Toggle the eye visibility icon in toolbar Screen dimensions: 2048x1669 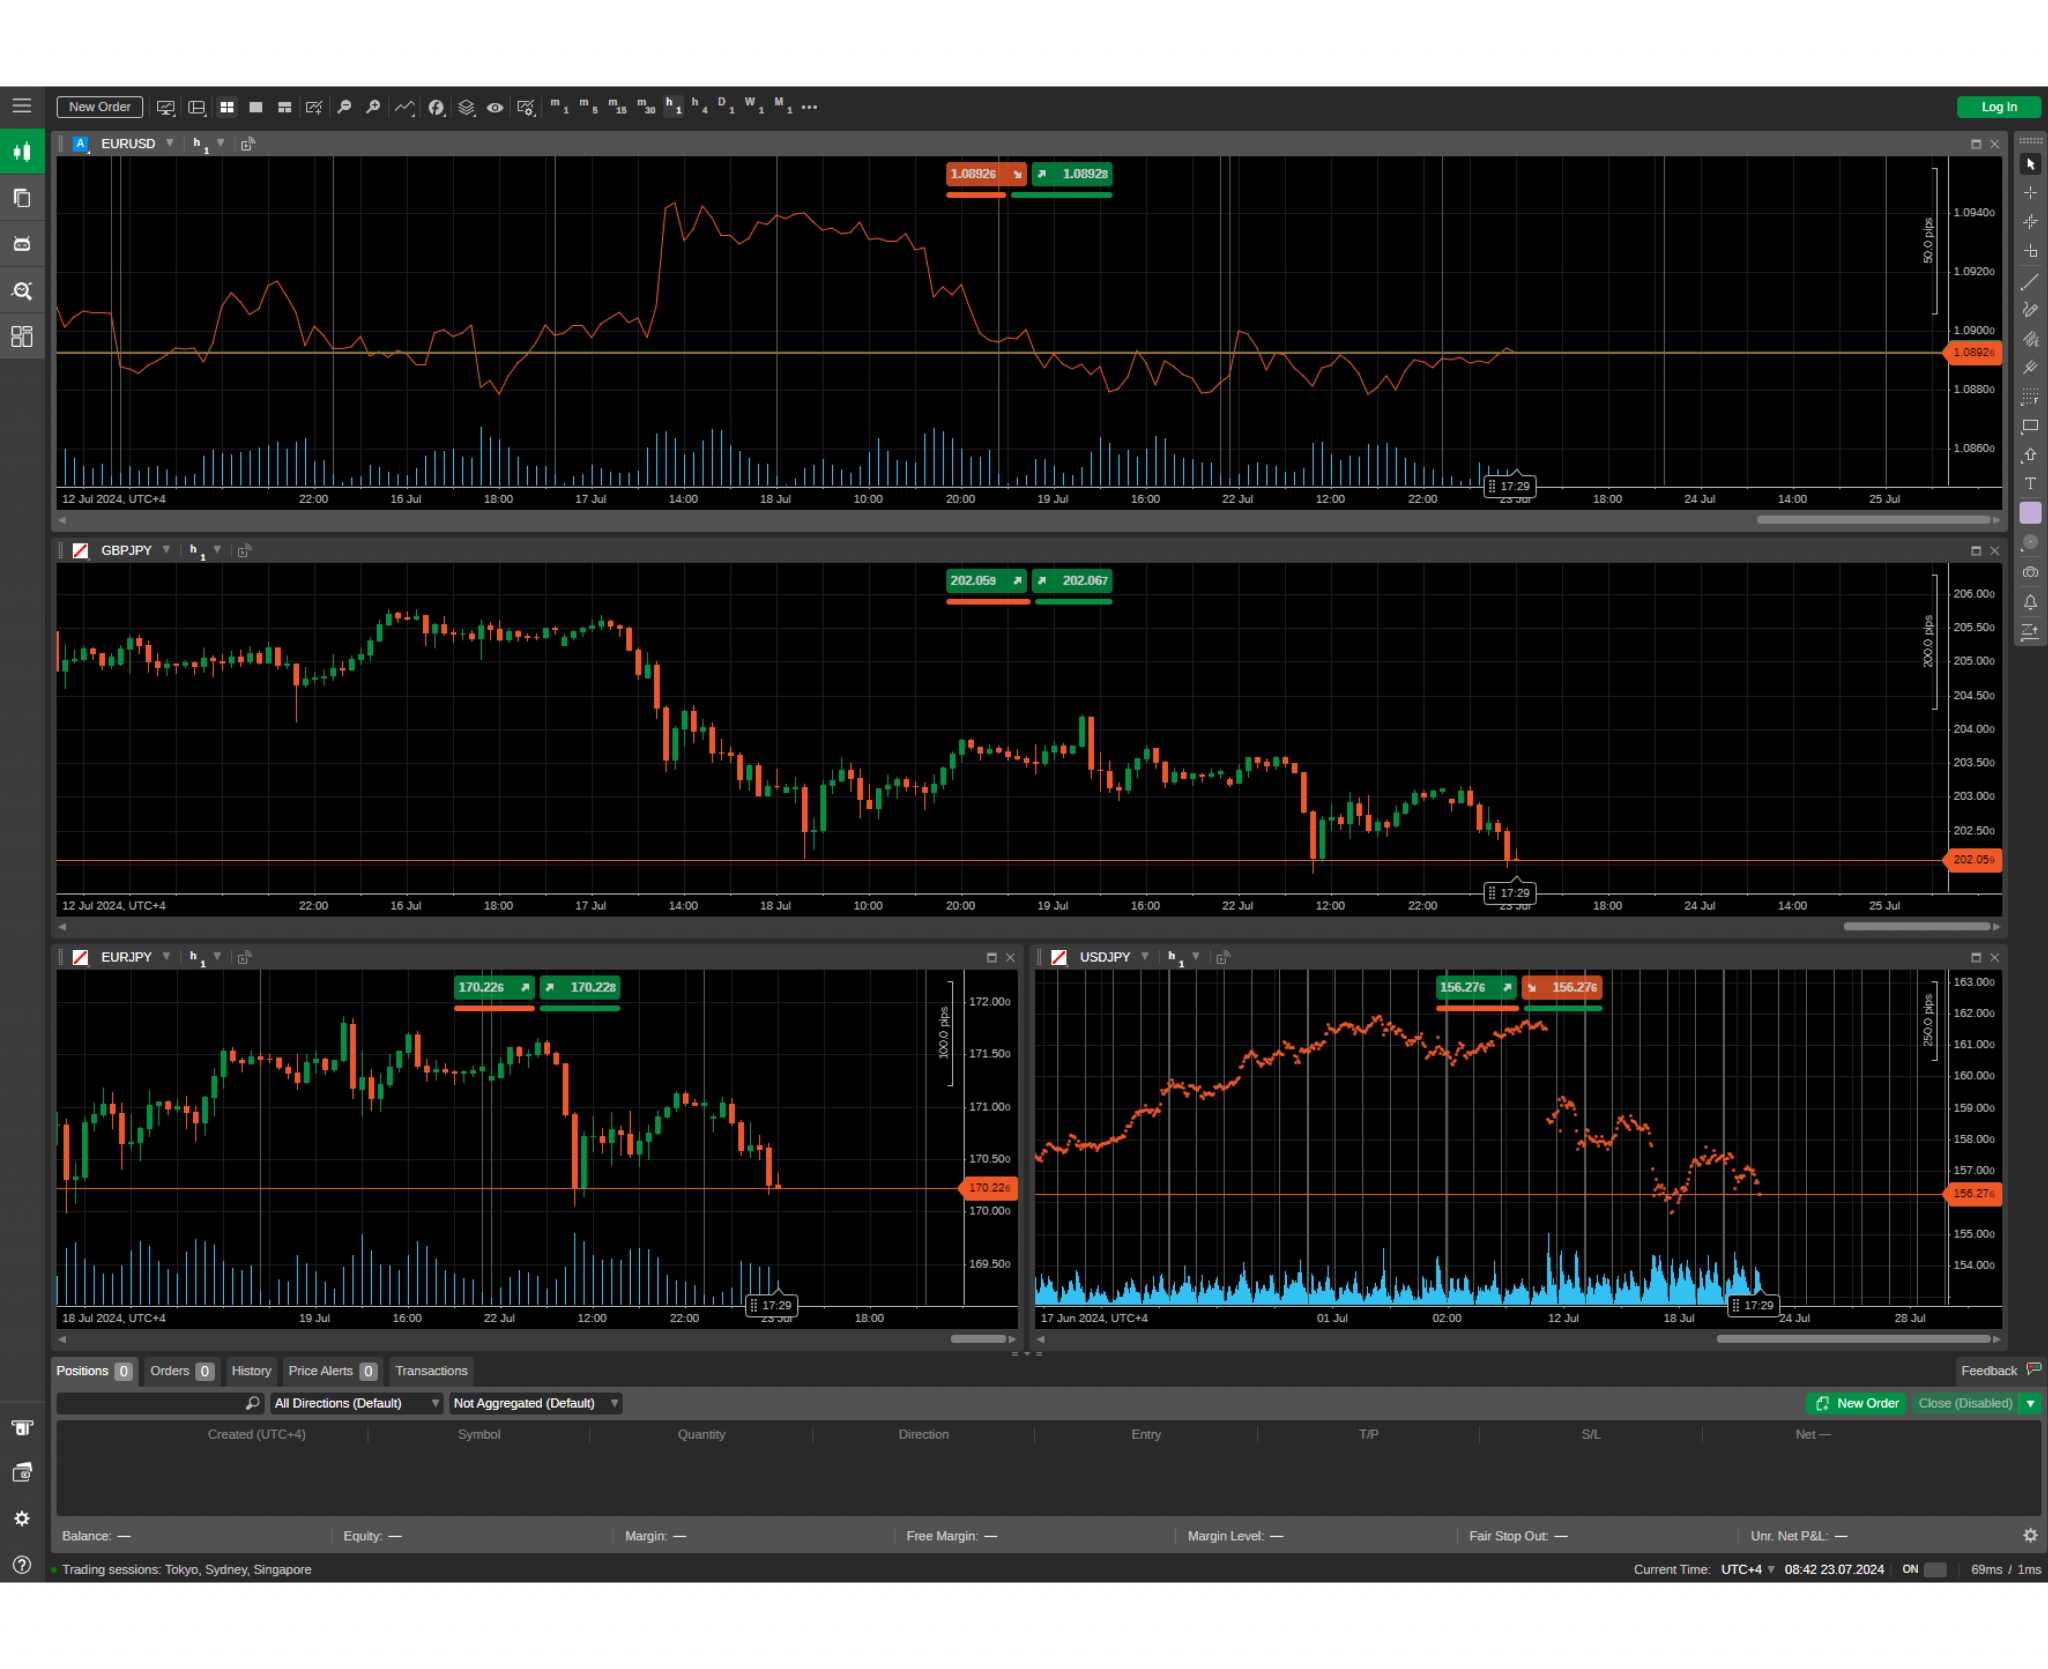(495, 107)
